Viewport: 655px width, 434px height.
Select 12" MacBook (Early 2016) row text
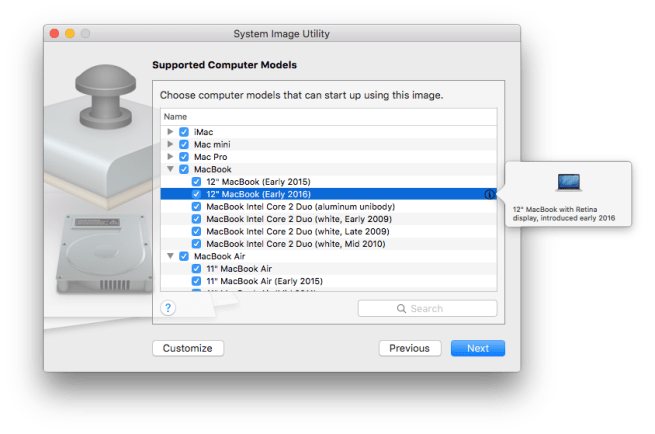pos(259,194)
